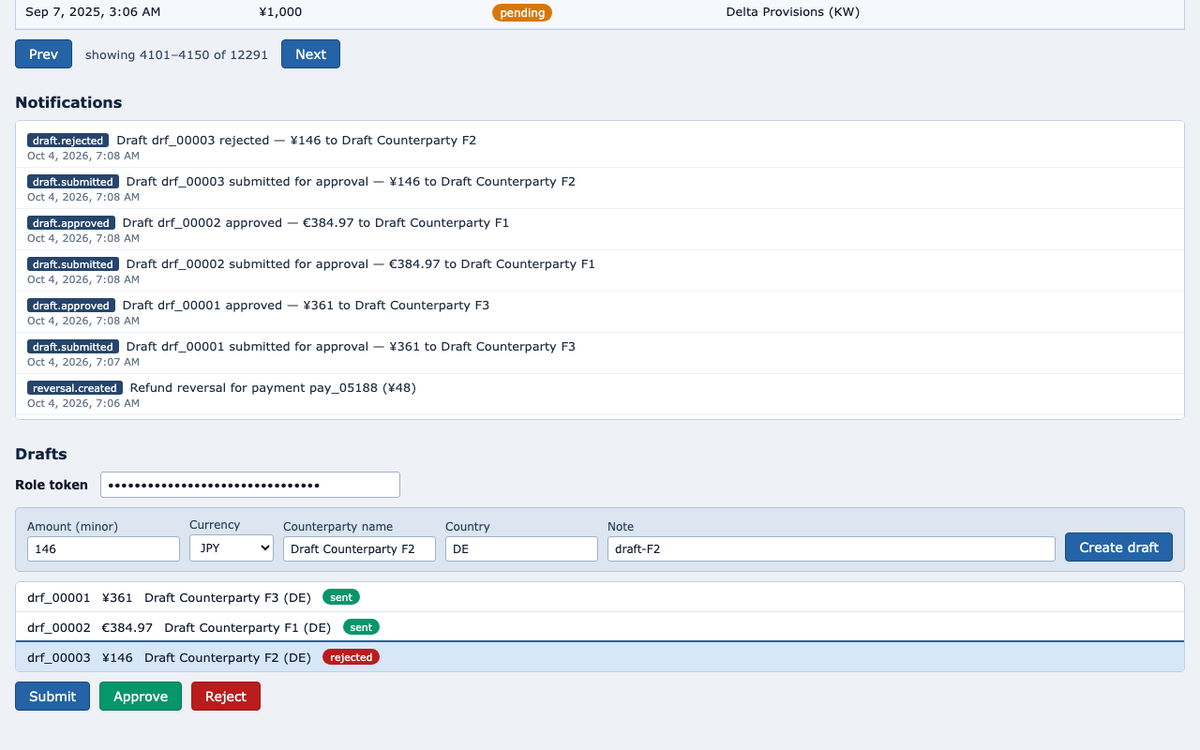Screen dimensions: 1200x750
Task: Click the sent badge on drf_00002
Action: coord(361,627)
